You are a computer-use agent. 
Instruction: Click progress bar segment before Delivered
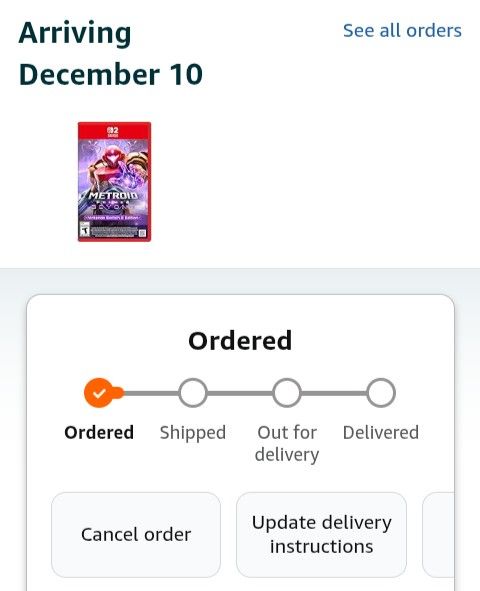(334, 393)
